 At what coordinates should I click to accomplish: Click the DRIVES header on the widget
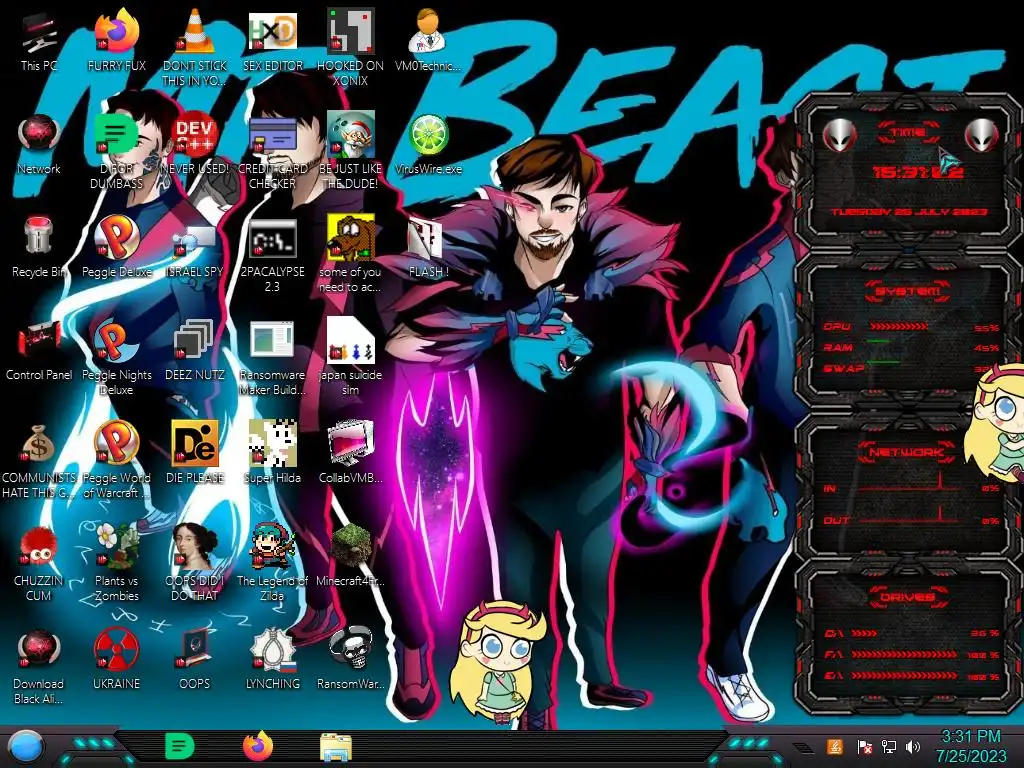click(907, 597)
